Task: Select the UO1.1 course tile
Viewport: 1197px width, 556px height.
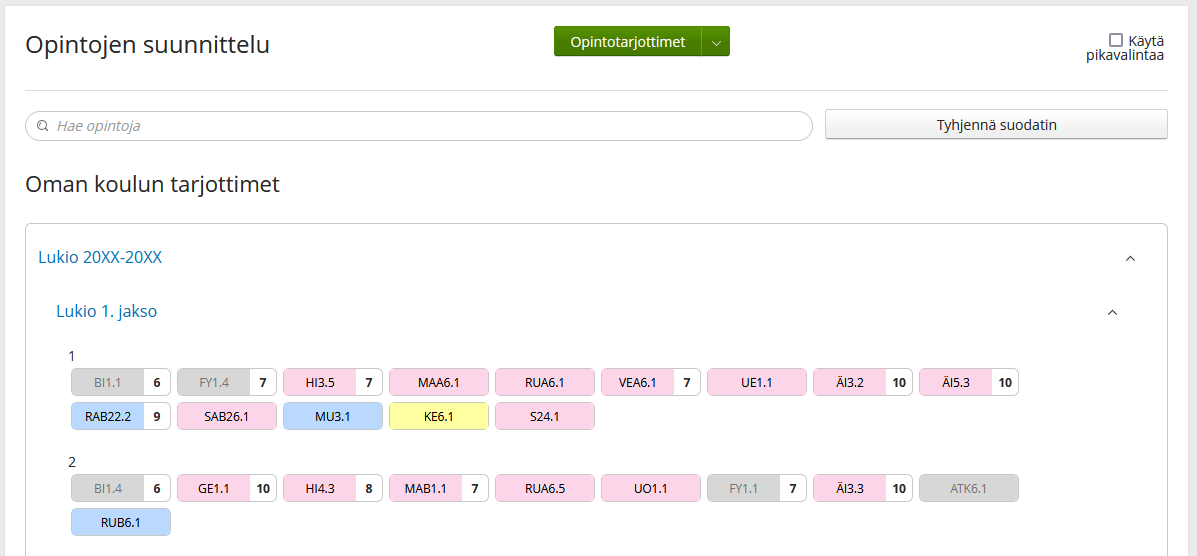Action: (x=651, y=488)
